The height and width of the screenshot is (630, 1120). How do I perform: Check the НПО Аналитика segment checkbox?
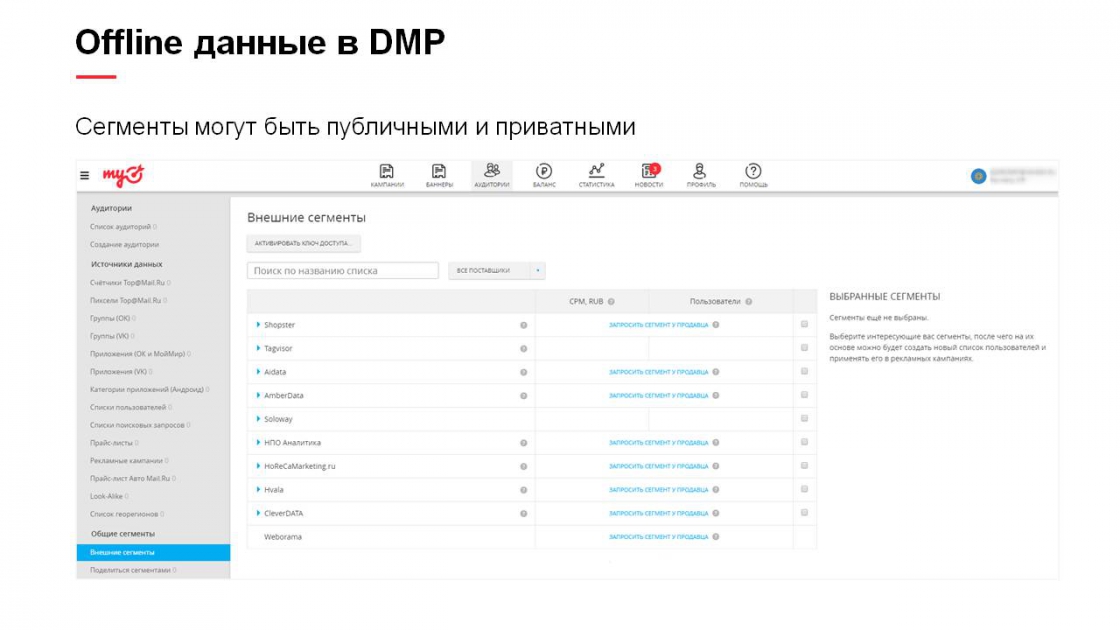click(x=804, y=442)
